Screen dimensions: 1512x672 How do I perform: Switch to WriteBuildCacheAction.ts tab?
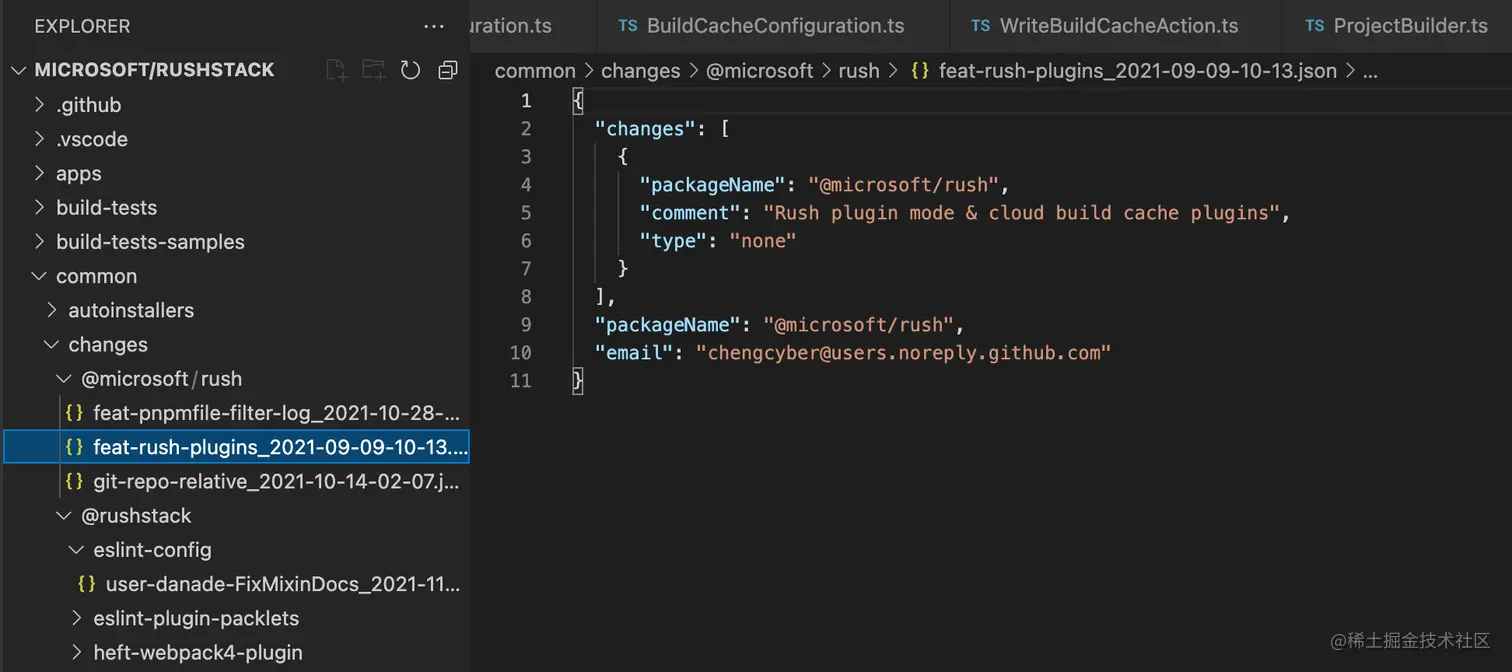[x=1118, y=26]
